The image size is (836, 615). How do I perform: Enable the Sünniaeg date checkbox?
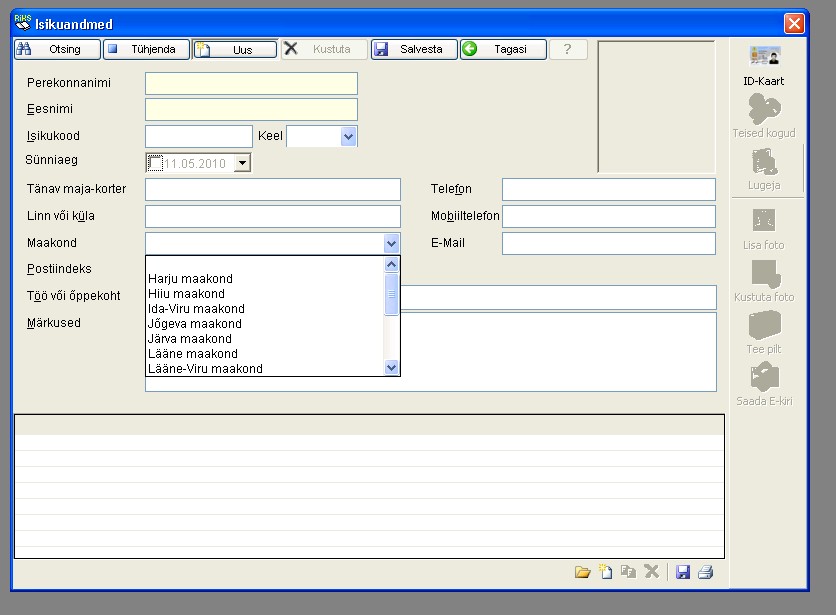pos(154,163)
